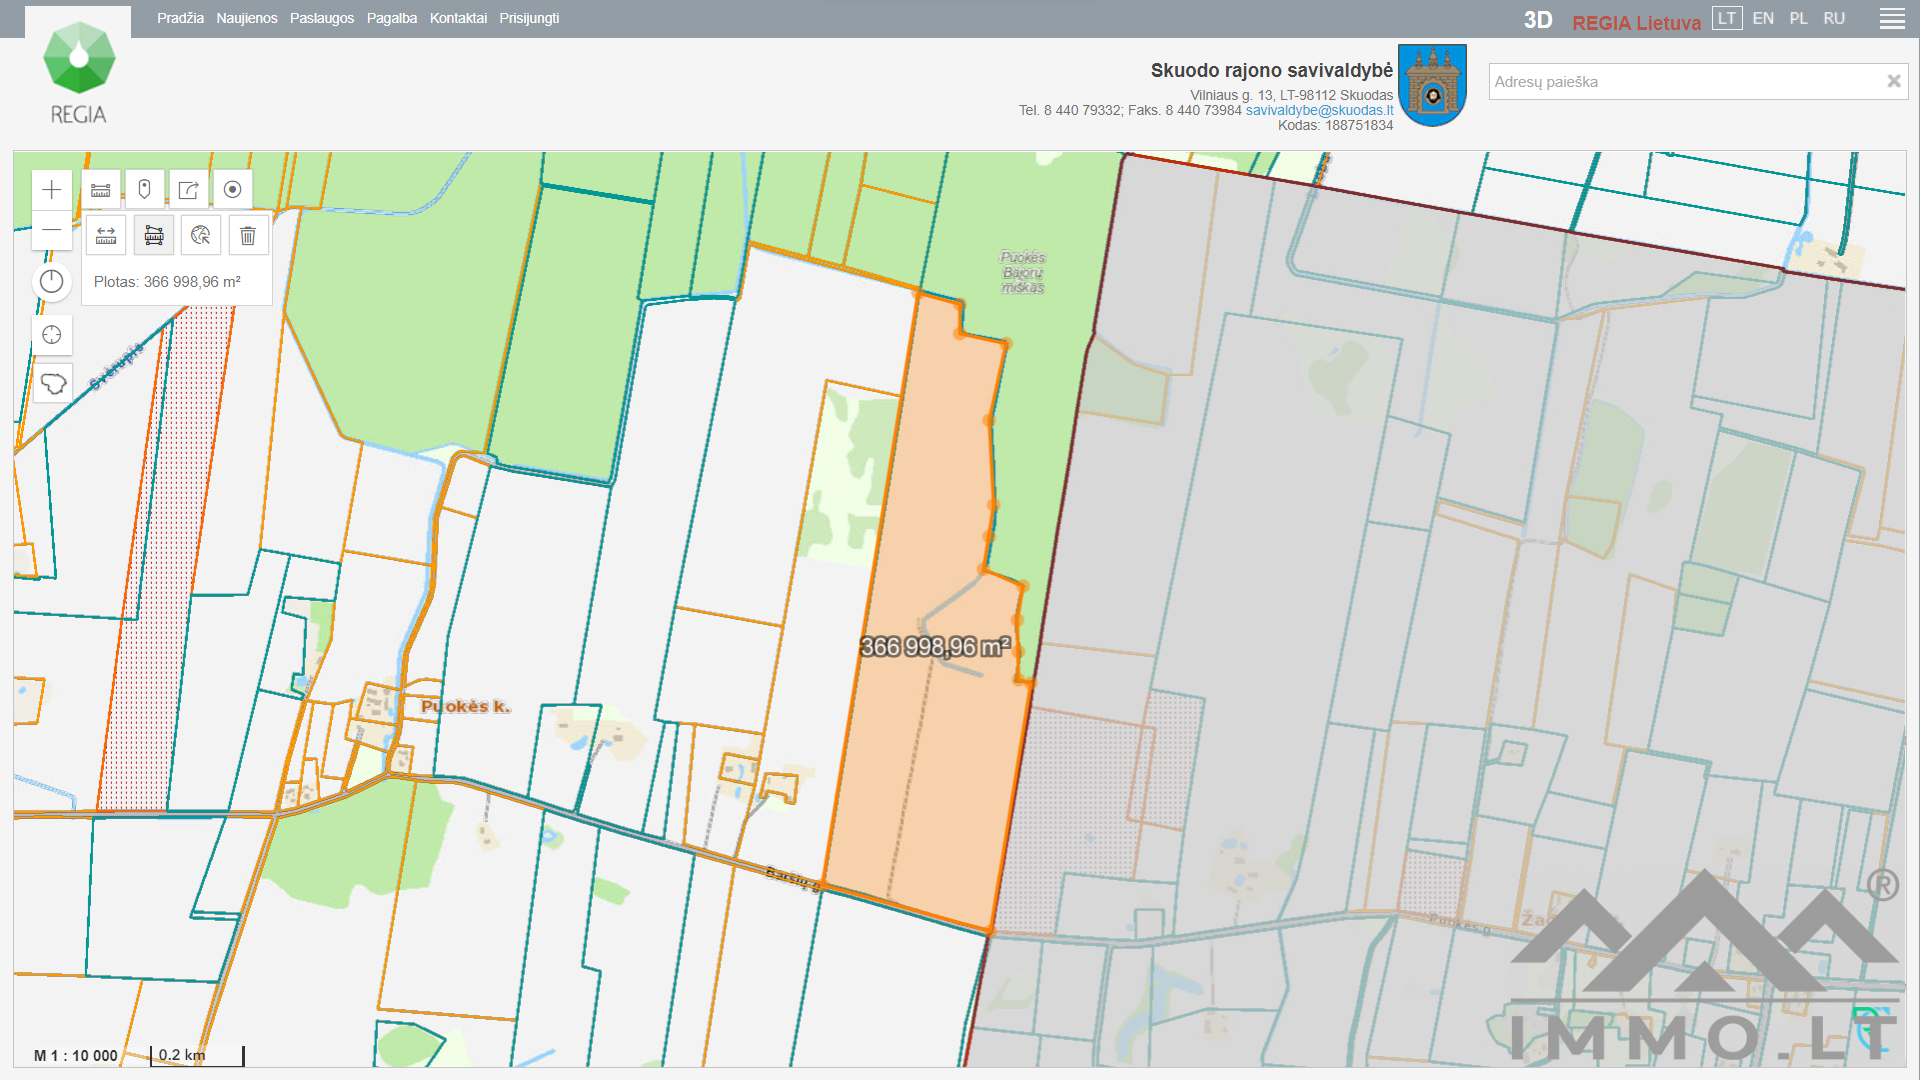
Task: Open the hamburger menu
Action: point(1891,19)
